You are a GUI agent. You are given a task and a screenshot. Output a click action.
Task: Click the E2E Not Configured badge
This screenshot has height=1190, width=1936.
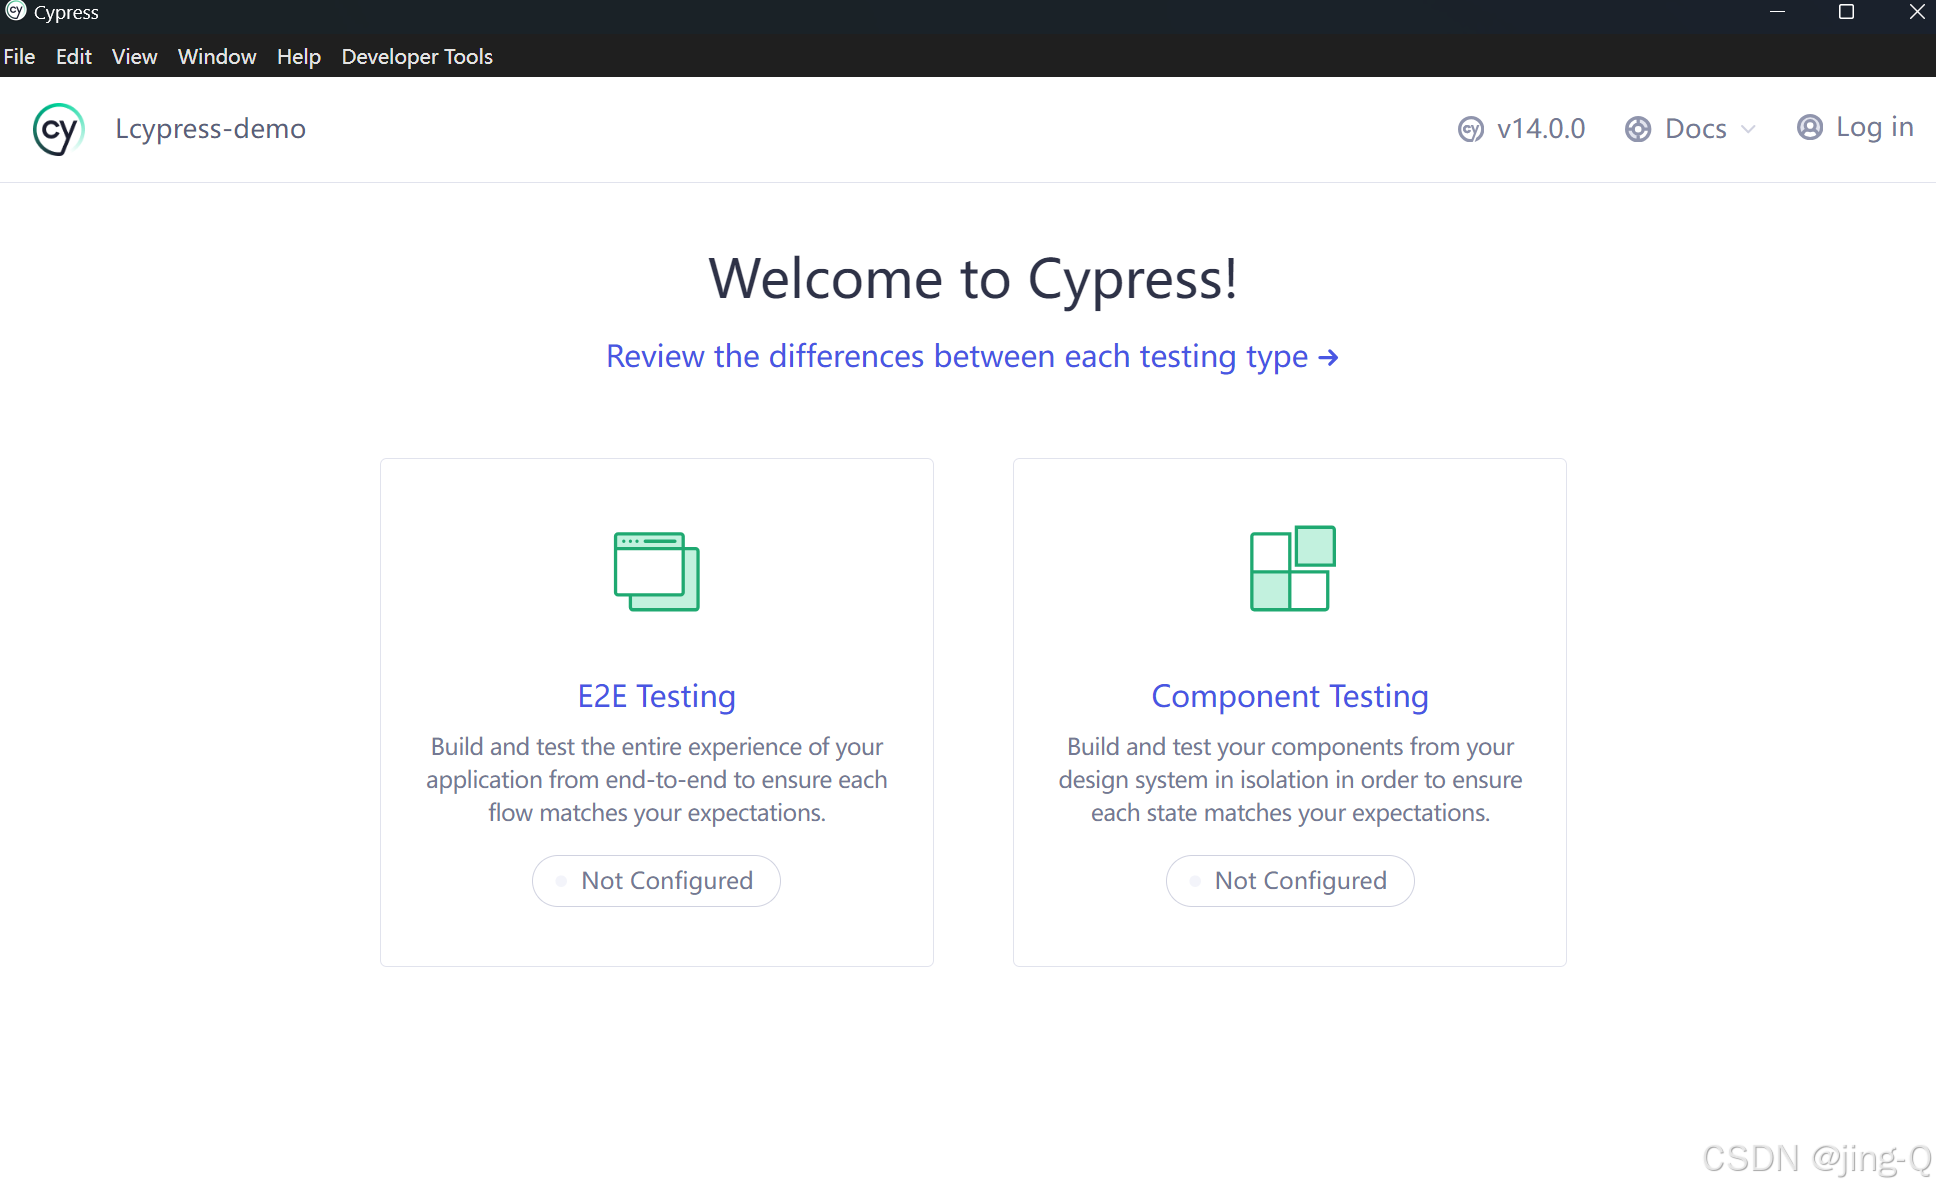pyautogui.click(x=656, y=881)
